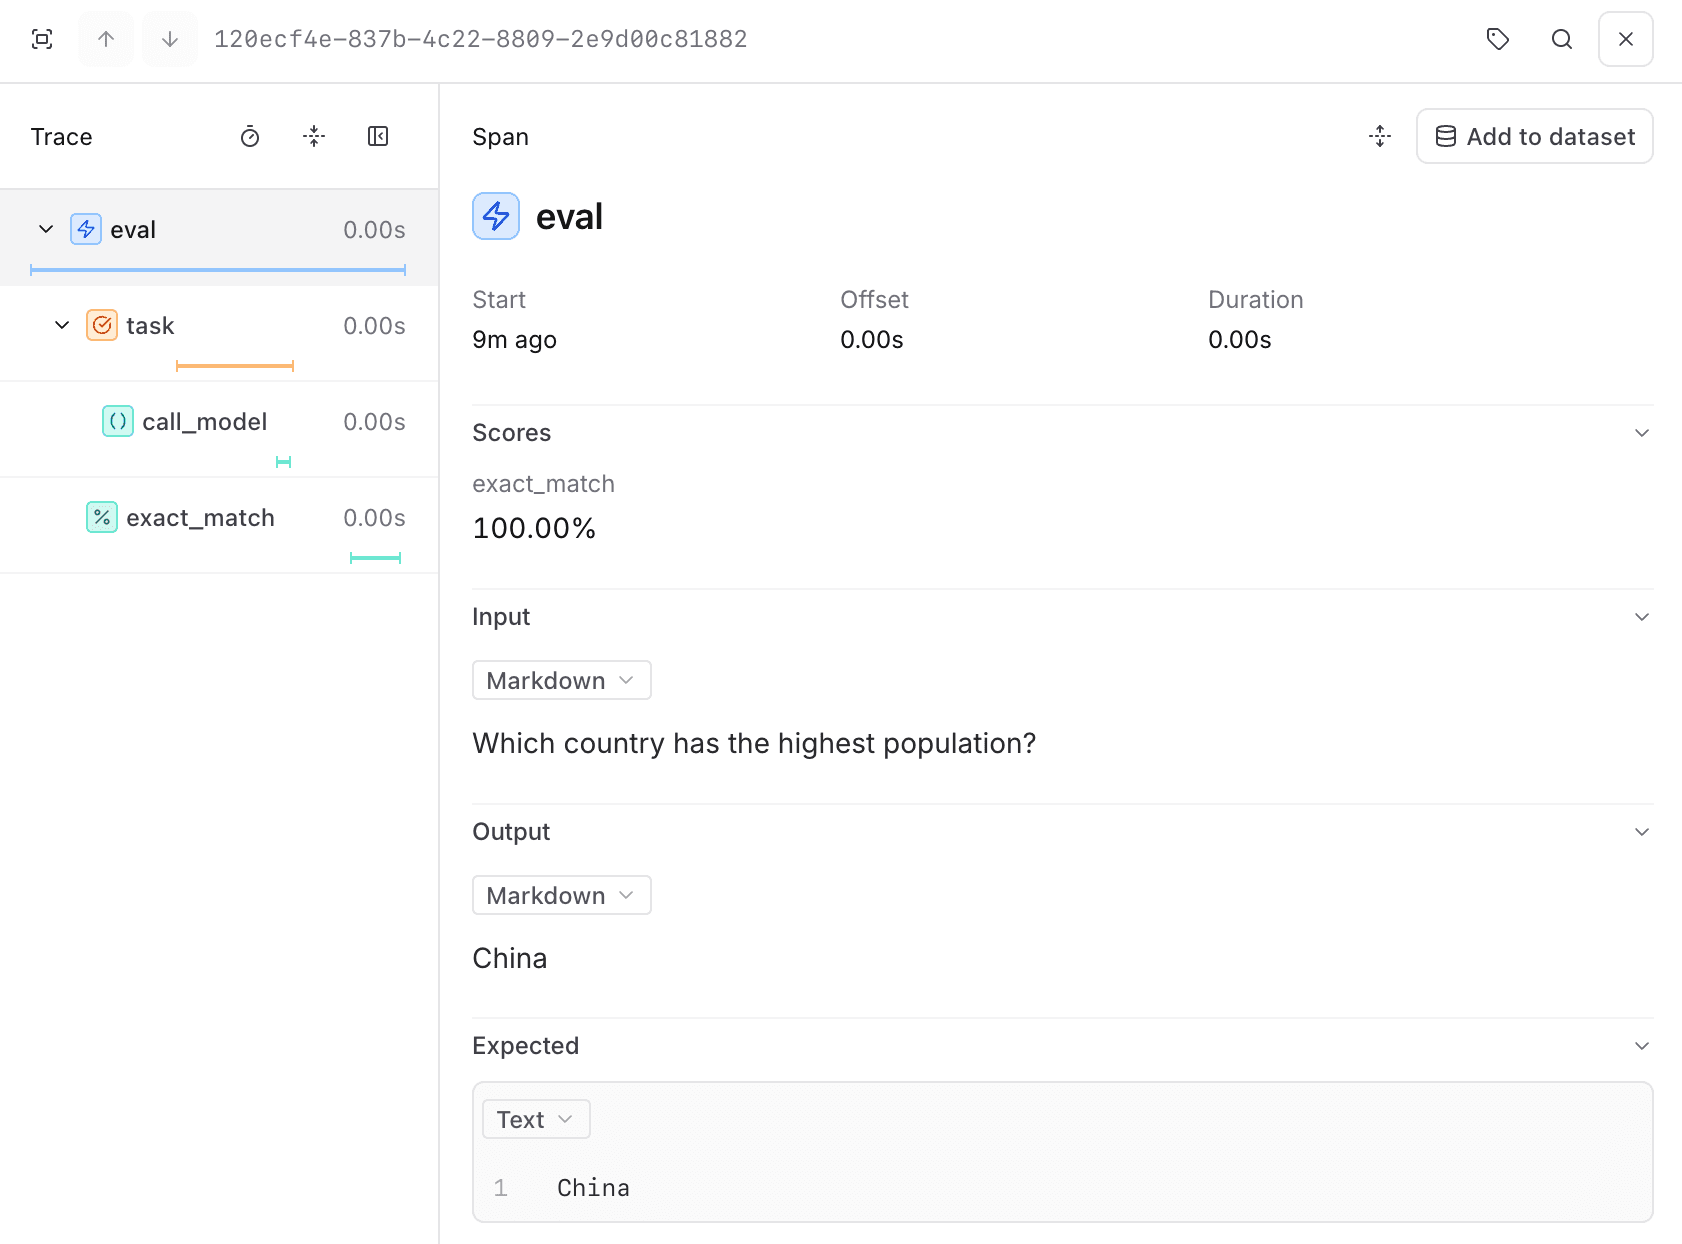Toggle the trace sidebar panel layout
Image resolution: width=1682 pixels, height=1244 pixels.
[378, 137]
